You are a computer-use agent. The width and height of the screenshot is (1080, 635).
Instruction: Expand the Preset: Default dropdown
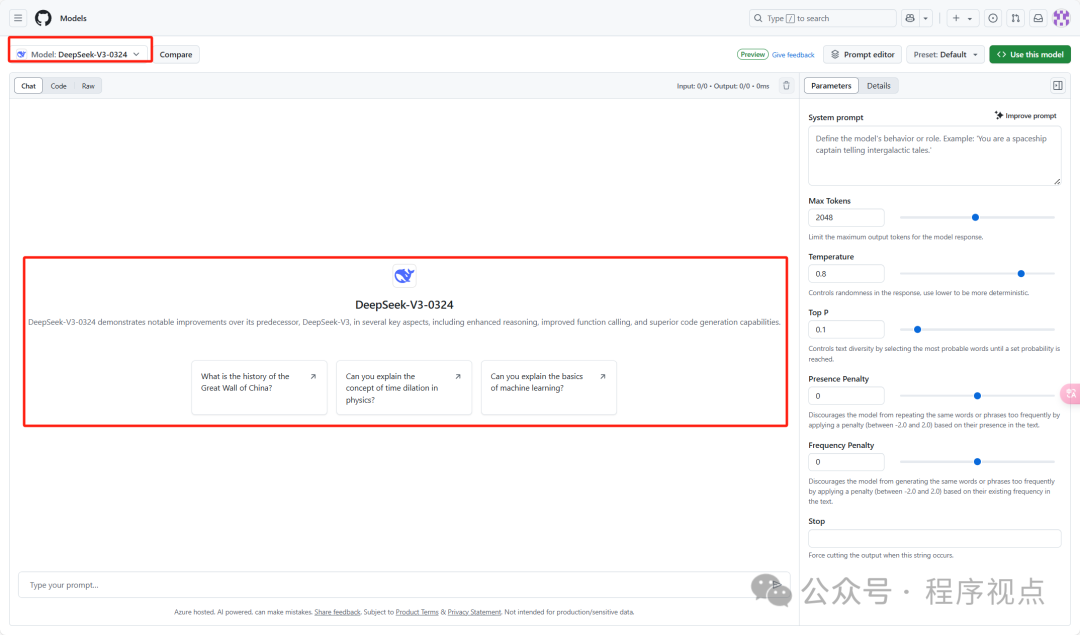pyautogui.click(x=945, y=54)
